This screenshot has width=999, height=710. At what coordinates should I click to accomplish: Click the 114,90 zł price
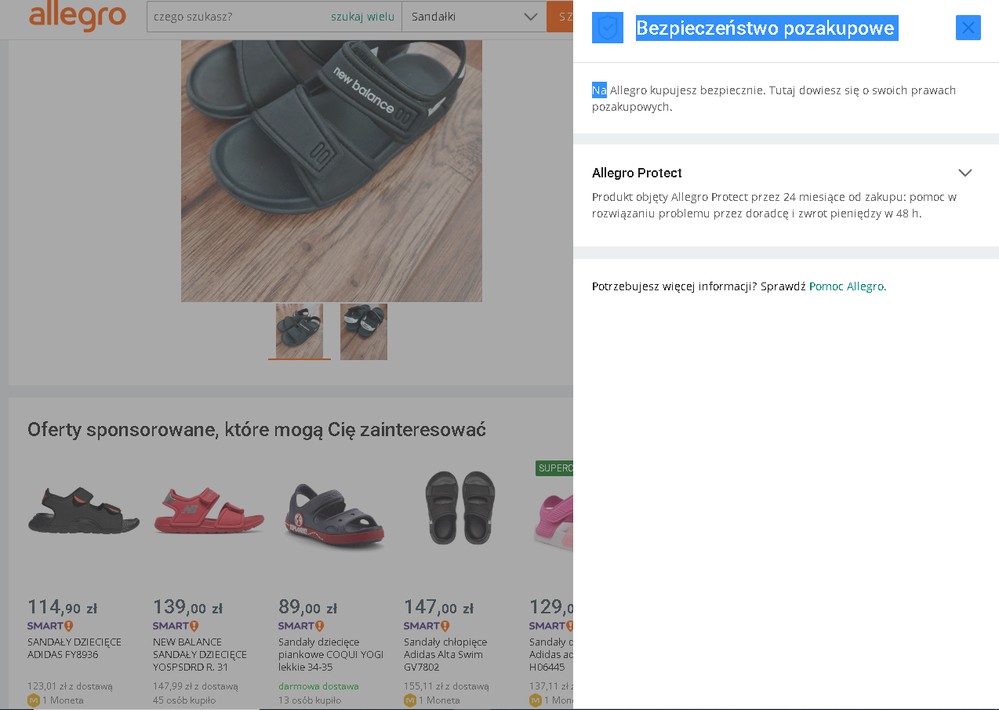(x=62, y=607)
